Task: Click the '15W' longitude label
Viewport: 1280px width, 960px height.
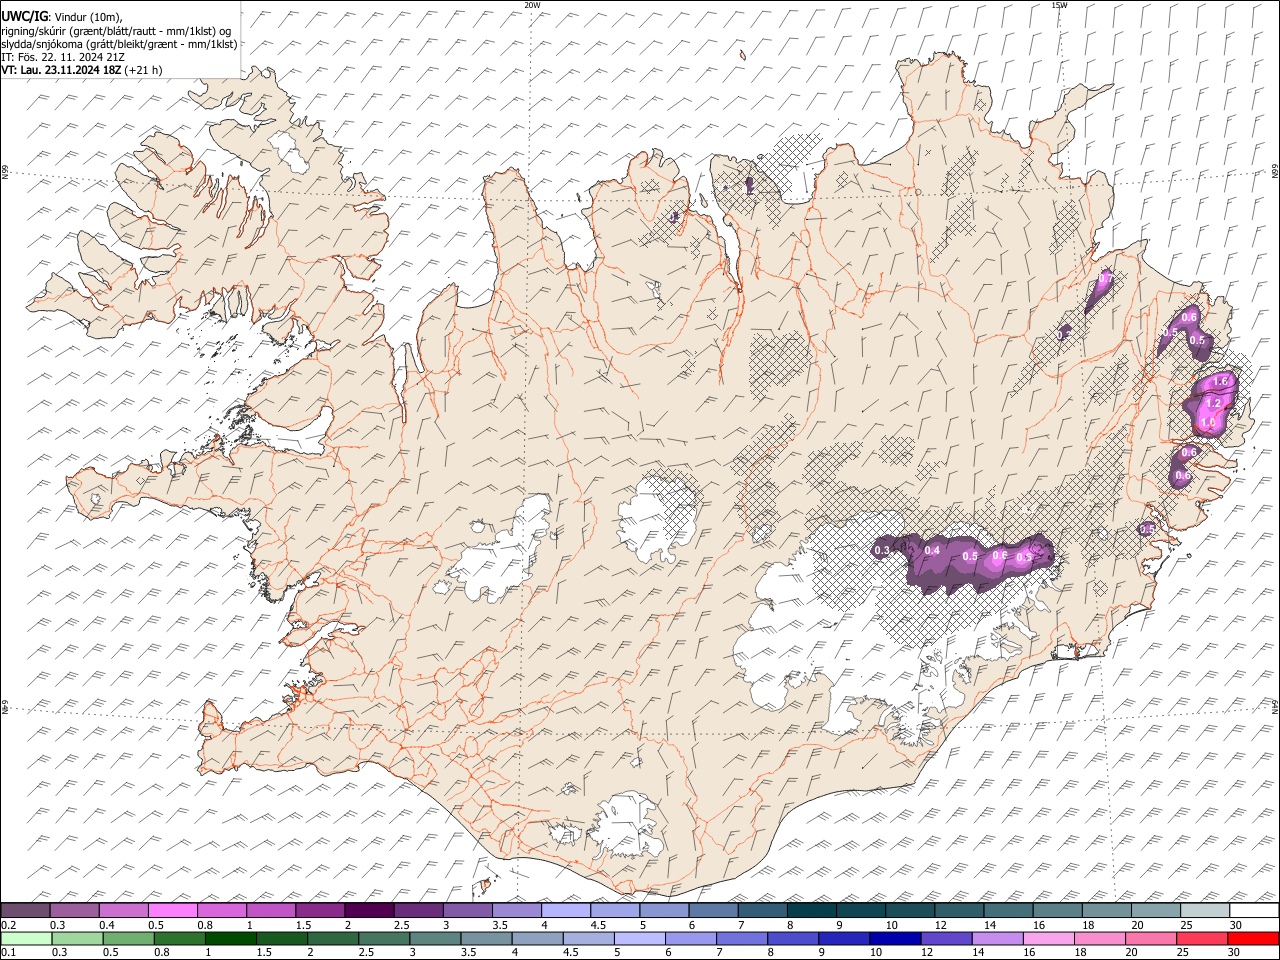Action: [1059, 5]
